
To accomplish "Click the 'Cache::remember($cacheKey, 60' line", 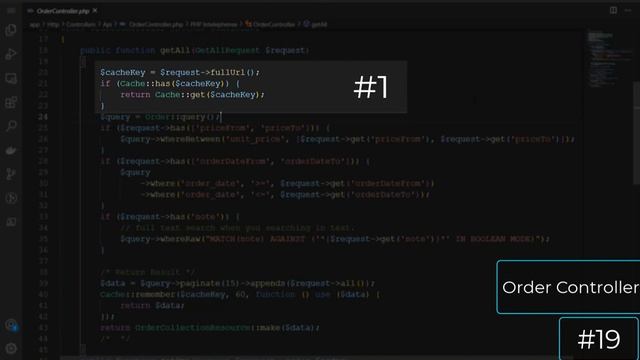I will (x=240, y=294).
